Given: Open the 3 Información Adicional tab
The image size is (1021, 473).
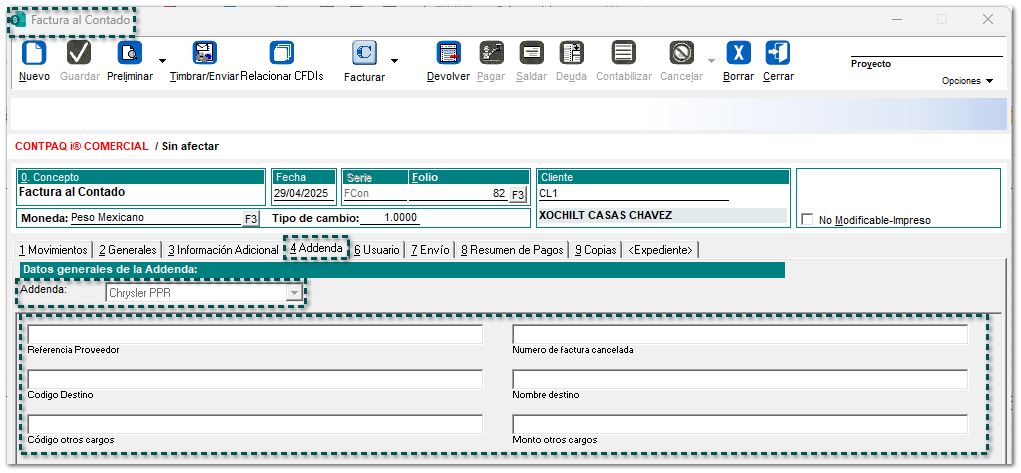Looking at the screenshot, I should pos(223,250).
